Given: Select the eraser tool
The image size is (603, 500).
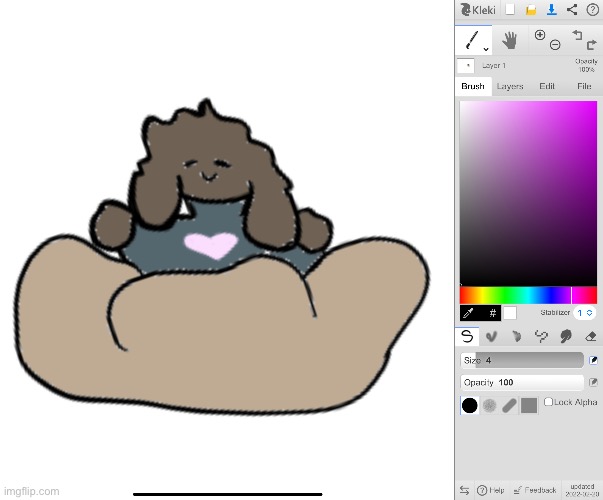Looking at the screenshot, I should tap(590, 337).
